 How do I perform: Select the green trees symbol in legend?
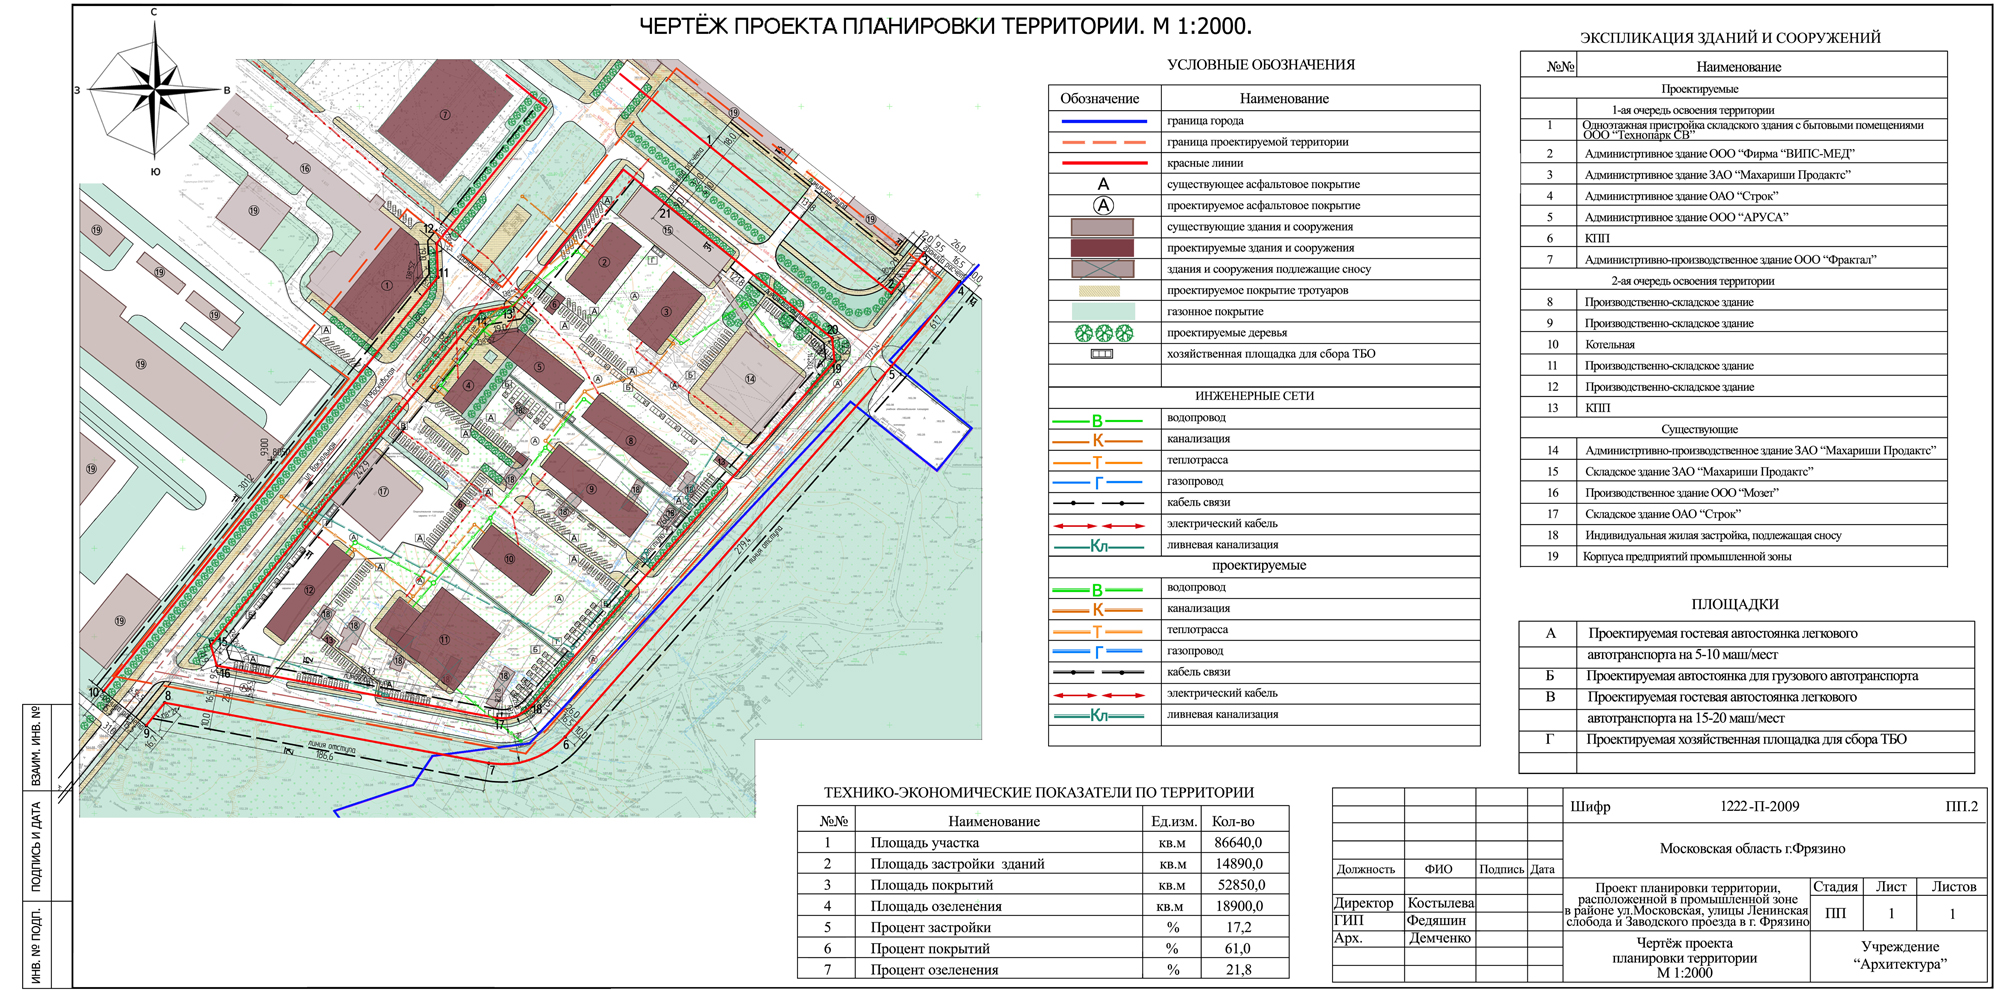[x=1103, y=333]
